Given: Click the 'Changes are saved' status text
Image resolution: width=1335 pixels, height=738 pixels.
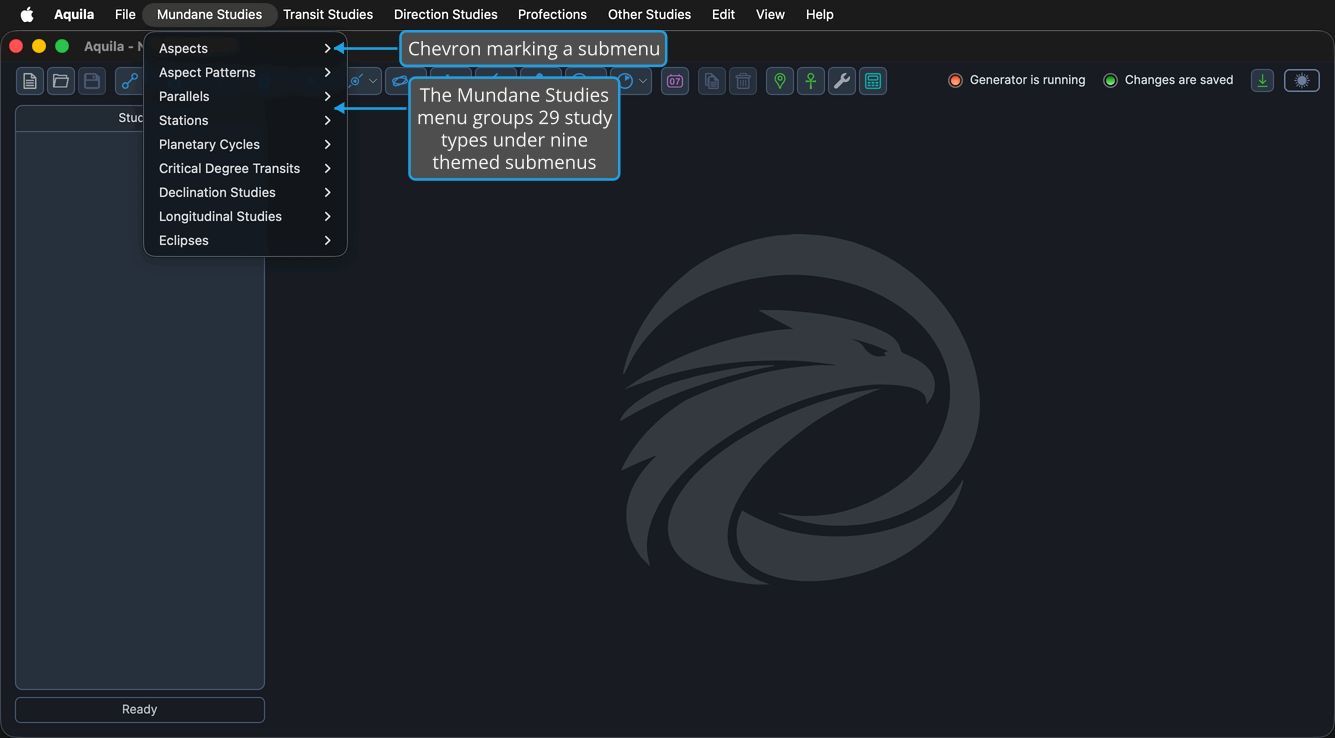Looking at the screenshot, I should (x=1179, y=80).
